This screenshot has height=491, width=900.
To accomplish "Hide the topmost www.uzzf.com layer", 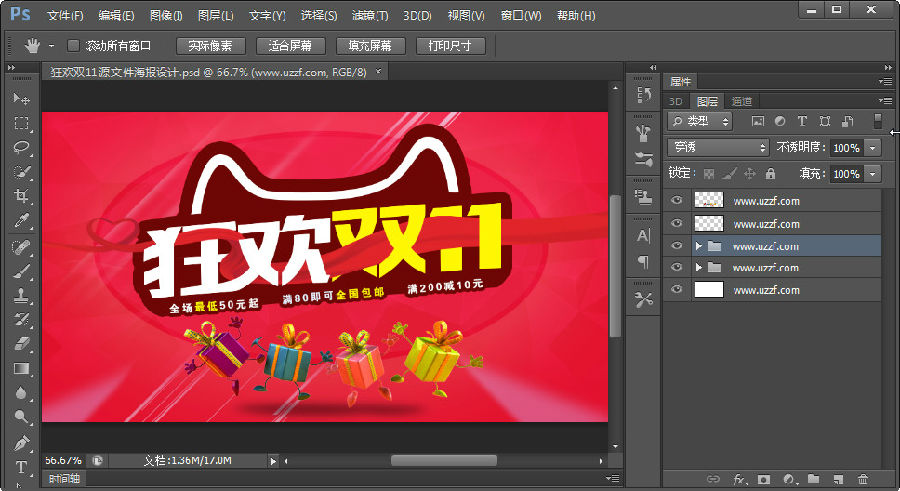I will pos(677,200).
